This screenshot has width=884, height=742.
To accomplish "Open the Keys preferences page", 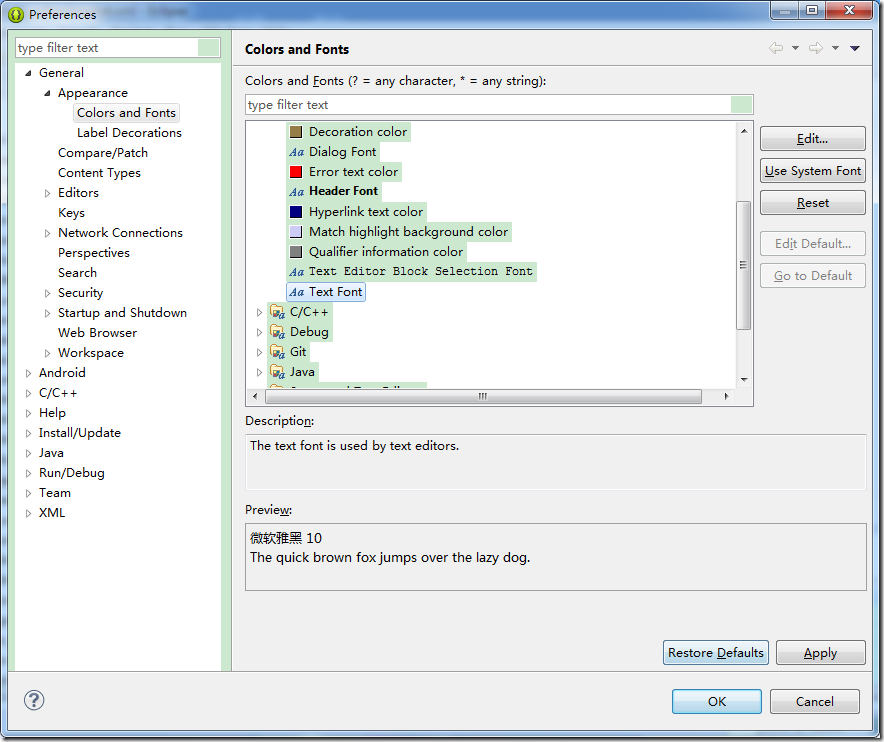I will click(x=72, y=213).
